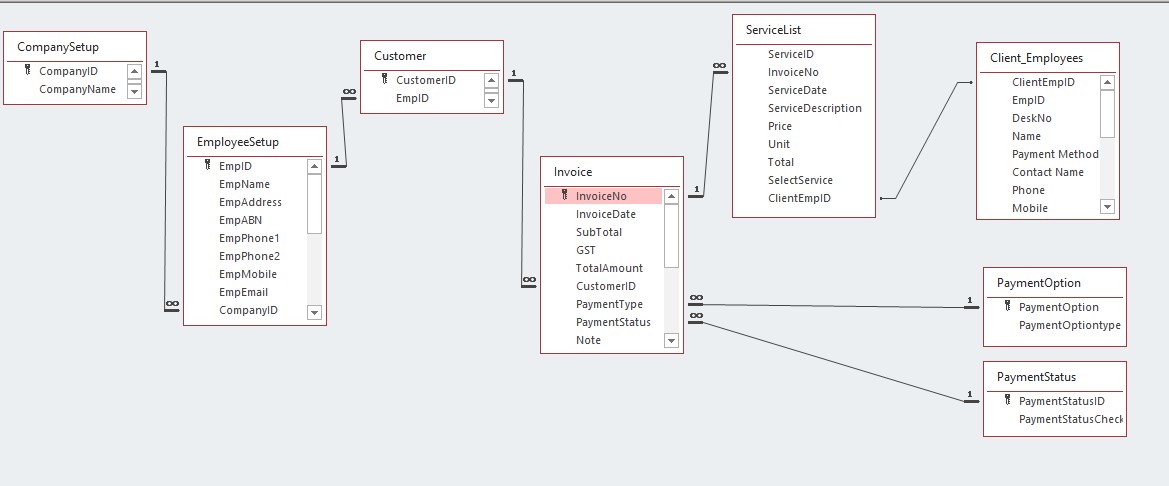The width and height of the screenshot is (1169, 486).
Task: Click the primary key icon next to EmpID in EmployeeSetup
Action: 208,166
